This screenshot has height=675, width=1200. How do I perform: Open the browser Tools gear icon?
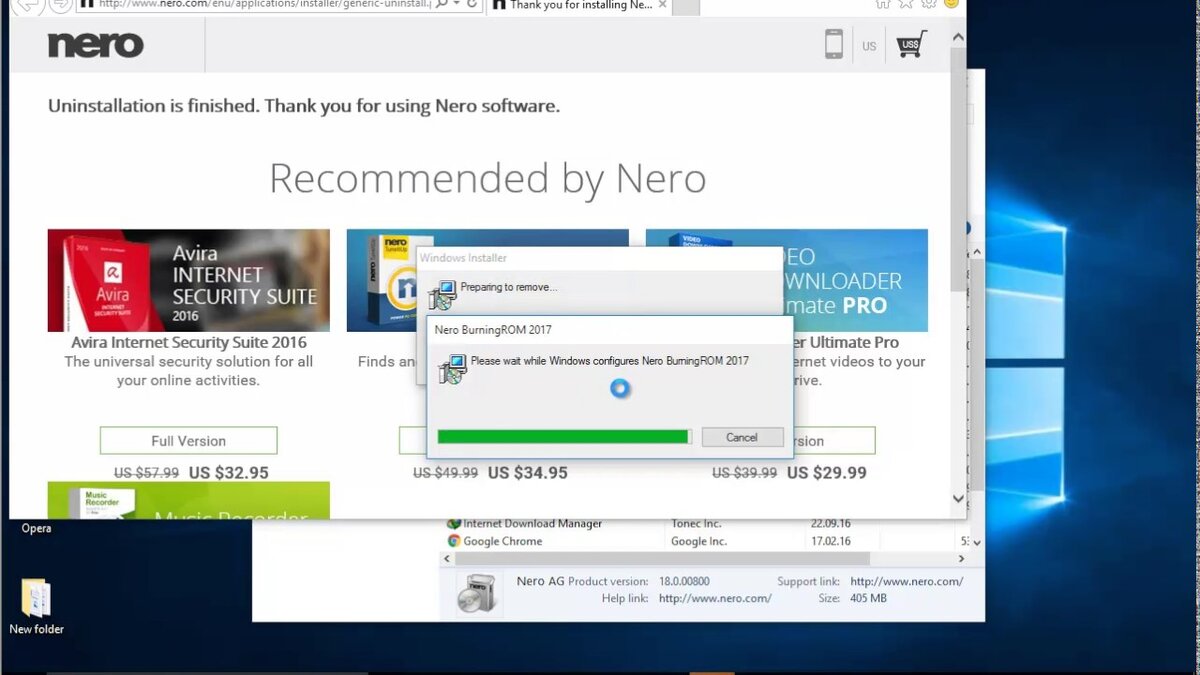click(x=929, y=4)
